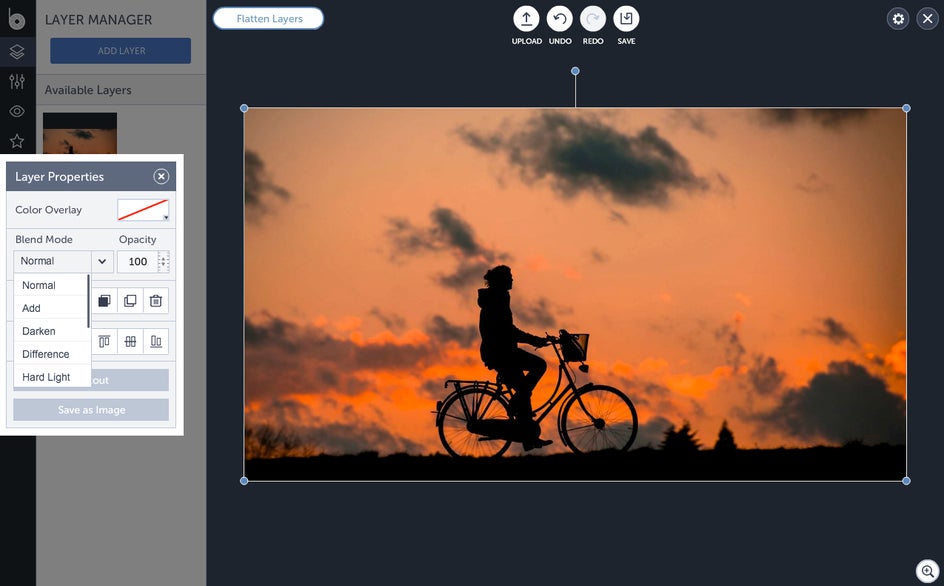The width and height of the screenshot is (944, 586).
Task: Click the Flatten Layers button
Action: tap(269, 19)
